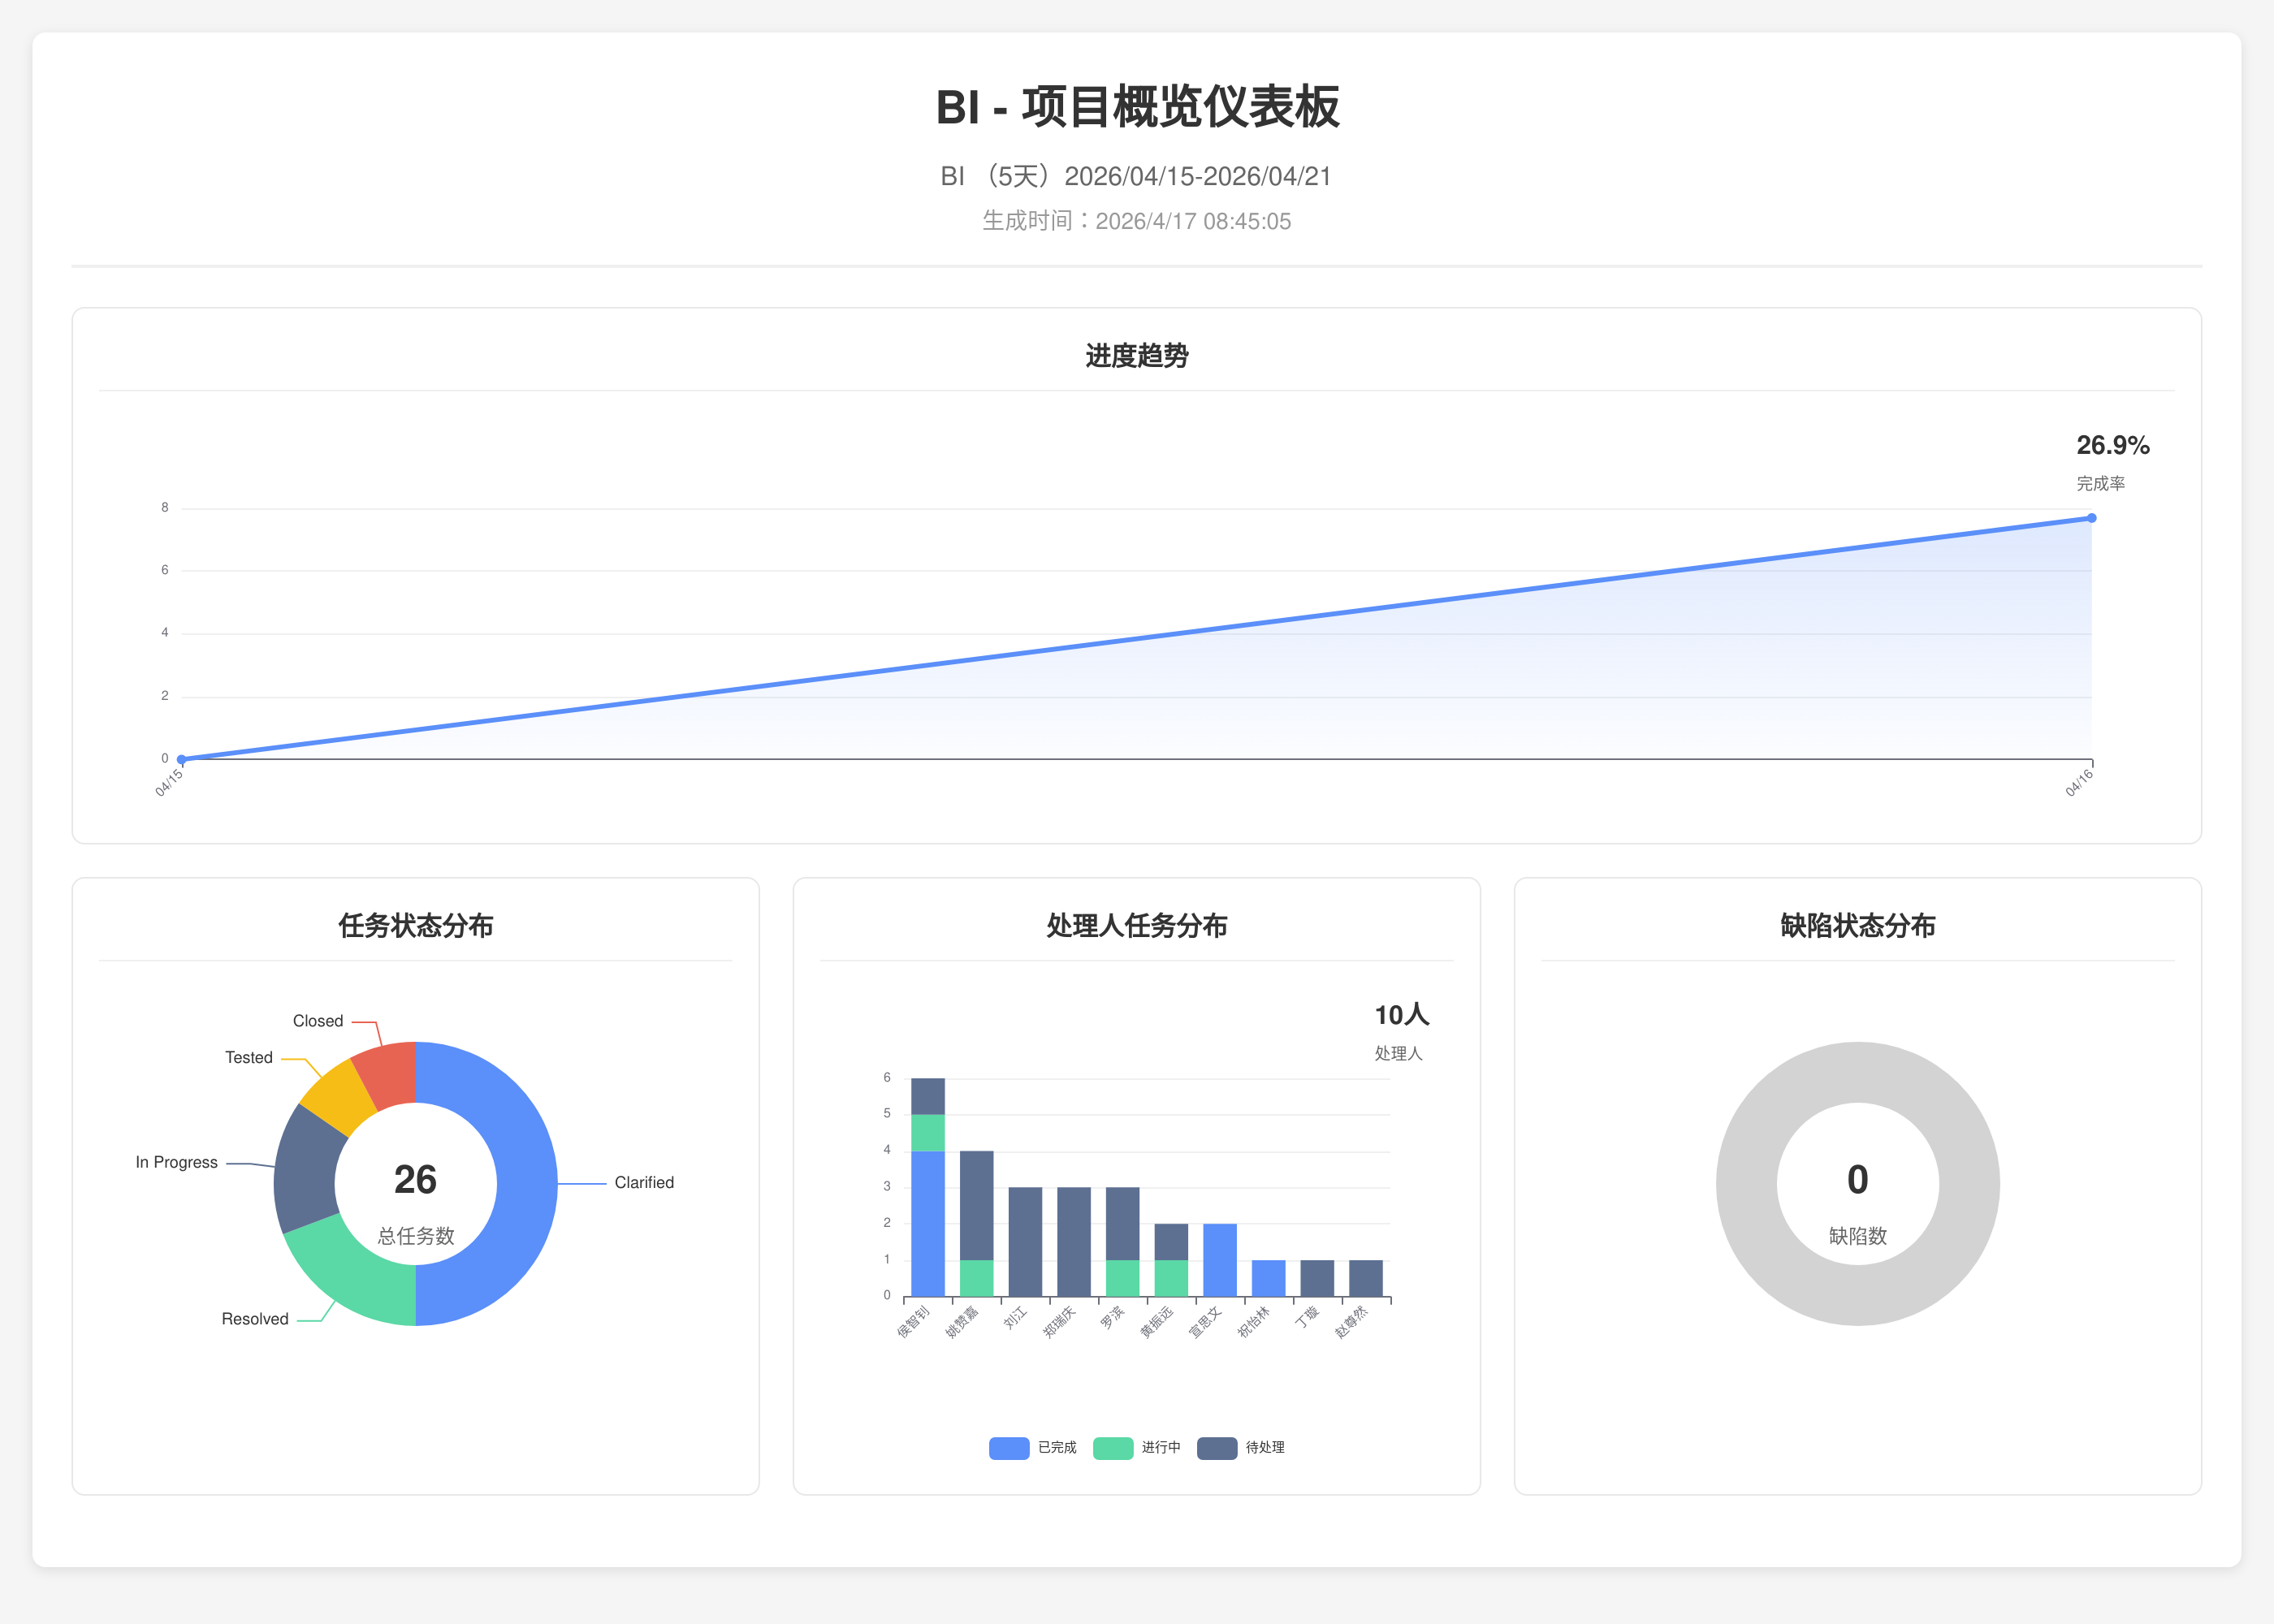Click the In Progress donut slice
Screen dimensions: 2274x1624
(306, 1170)
